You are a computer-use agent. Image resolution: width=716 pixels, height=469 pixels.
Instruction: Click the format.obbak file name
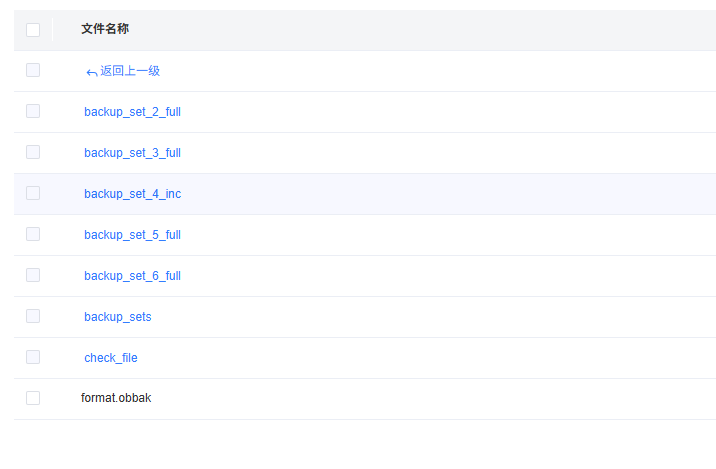click(x=116, y=398)
